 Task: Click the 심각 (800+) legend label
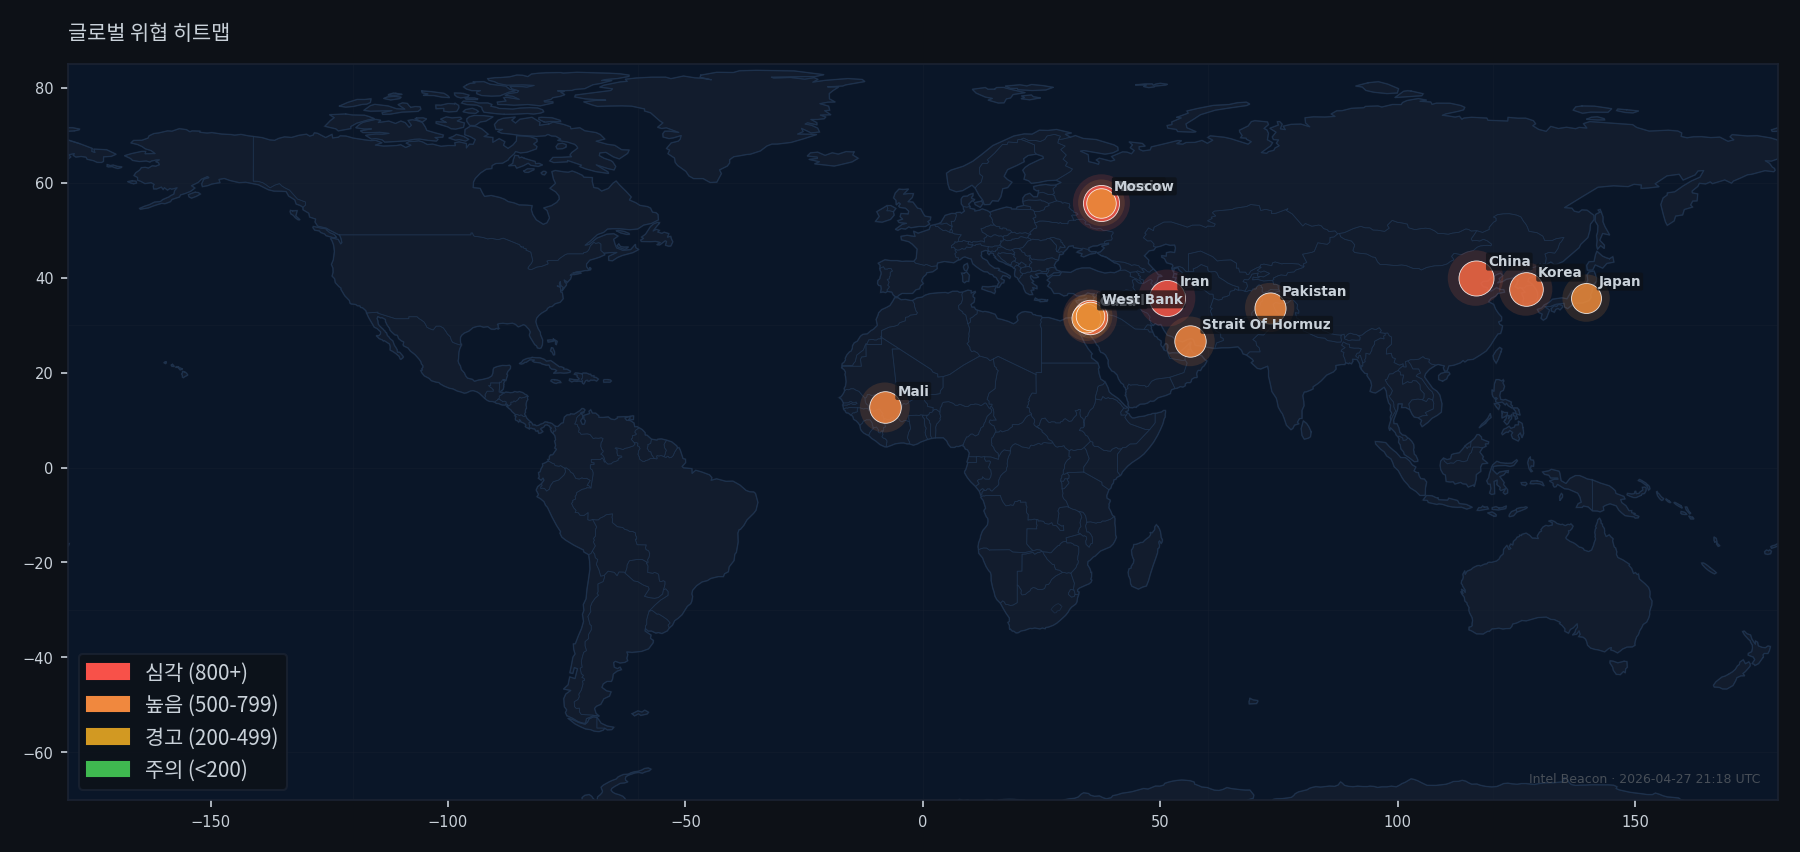(x=196, y=672)
